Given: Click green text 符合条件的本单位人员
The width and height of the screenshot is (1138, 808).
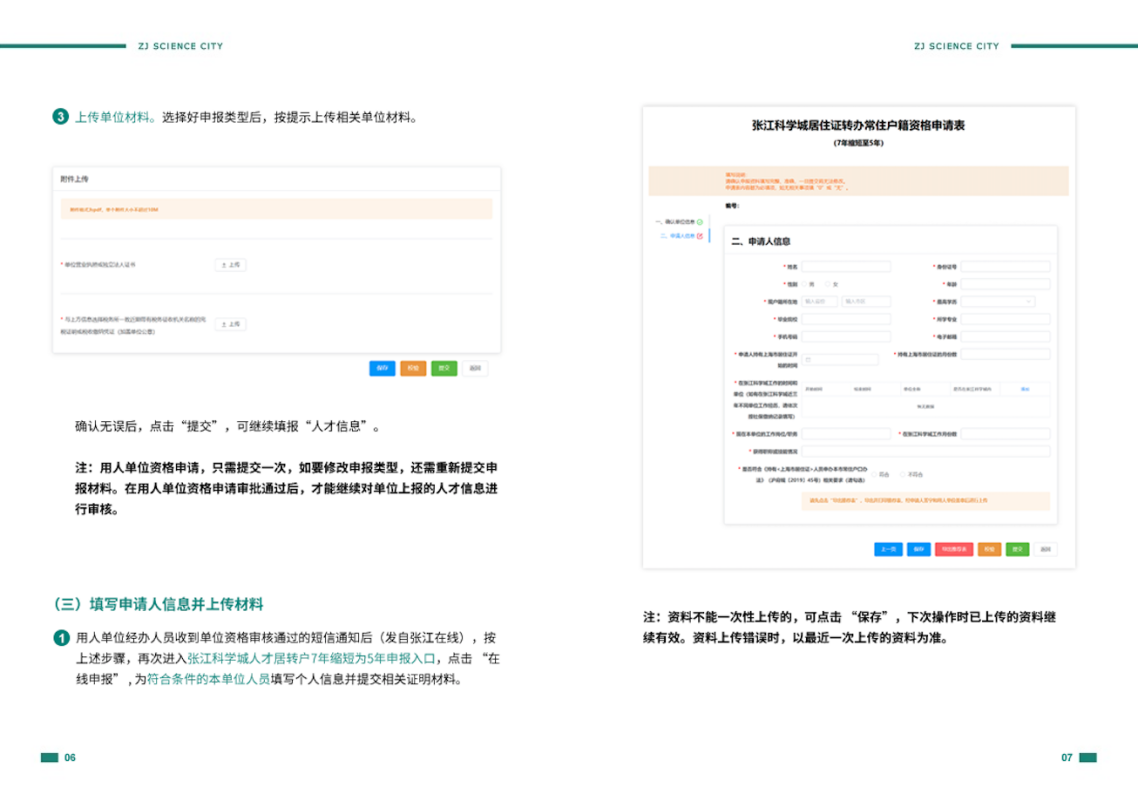Looking at the screenshot, I should click(208, 680).
